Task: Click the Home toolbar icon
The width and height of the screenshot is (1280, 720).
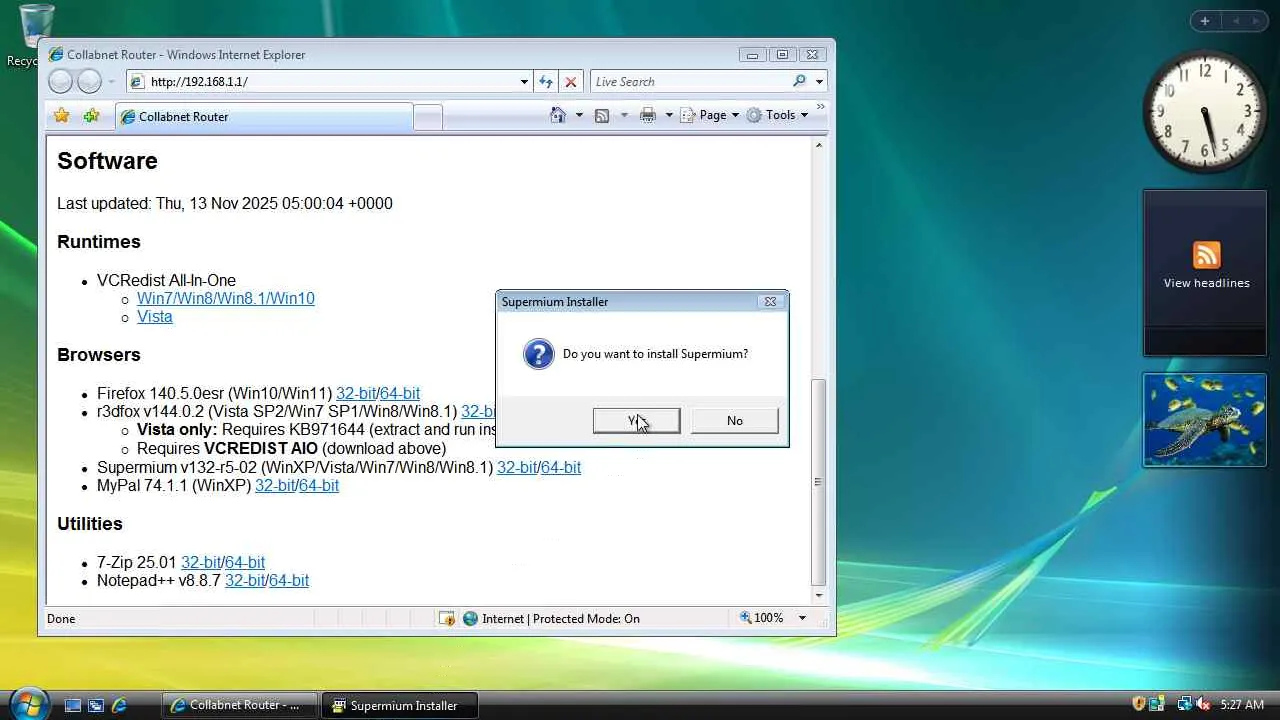Action: click(558, 115)
